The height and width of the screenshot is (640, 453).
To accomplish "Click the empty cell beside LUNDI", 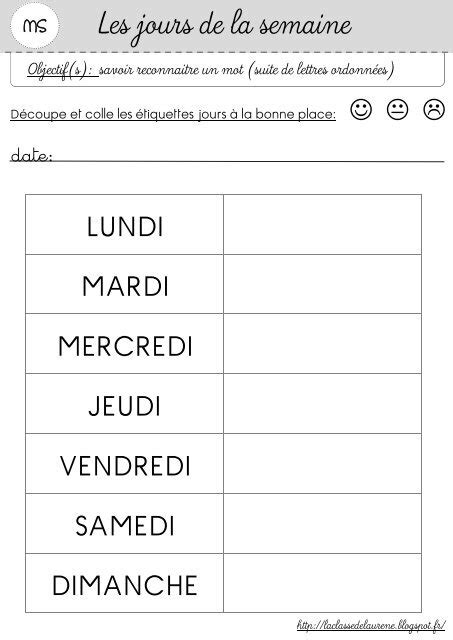I will [322, 224].
